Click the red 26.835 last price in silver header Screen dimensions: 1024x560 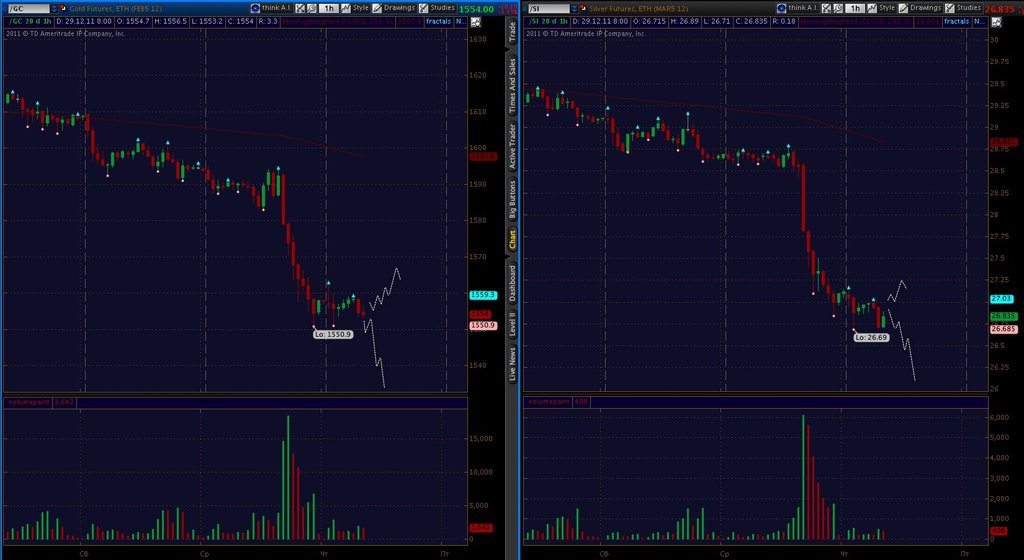[999, 9]
